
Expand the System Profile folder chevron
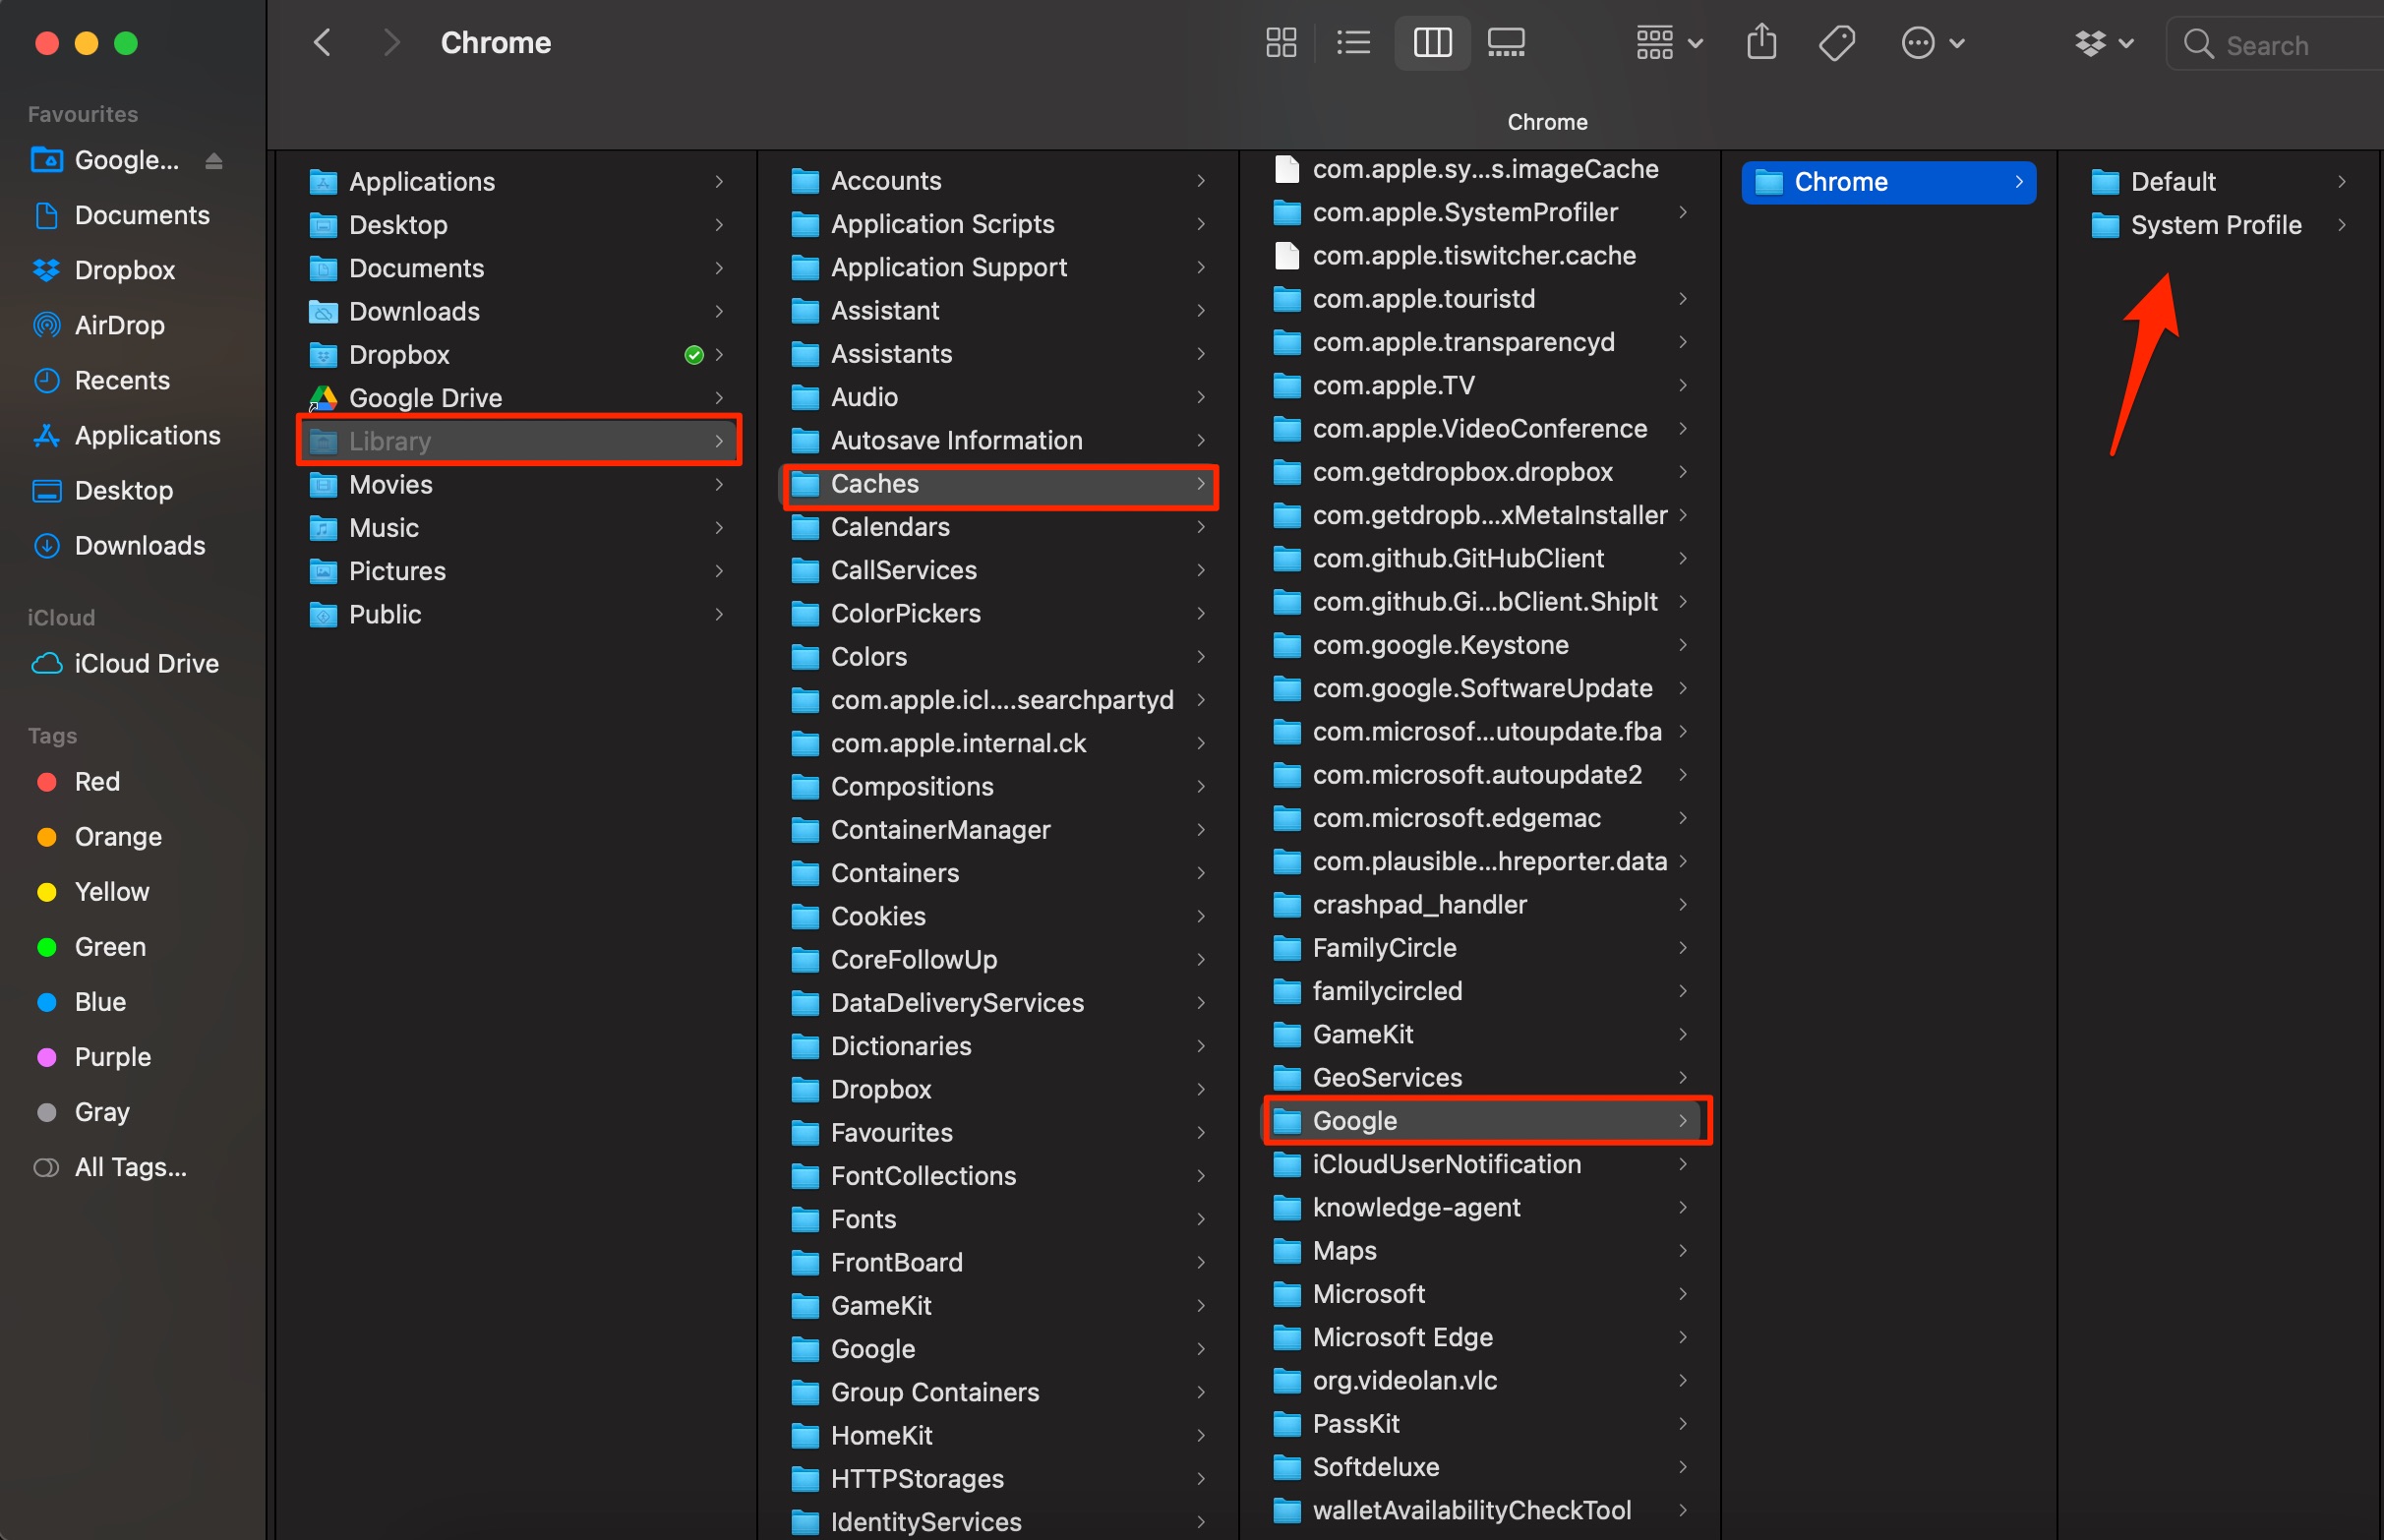2341,225
